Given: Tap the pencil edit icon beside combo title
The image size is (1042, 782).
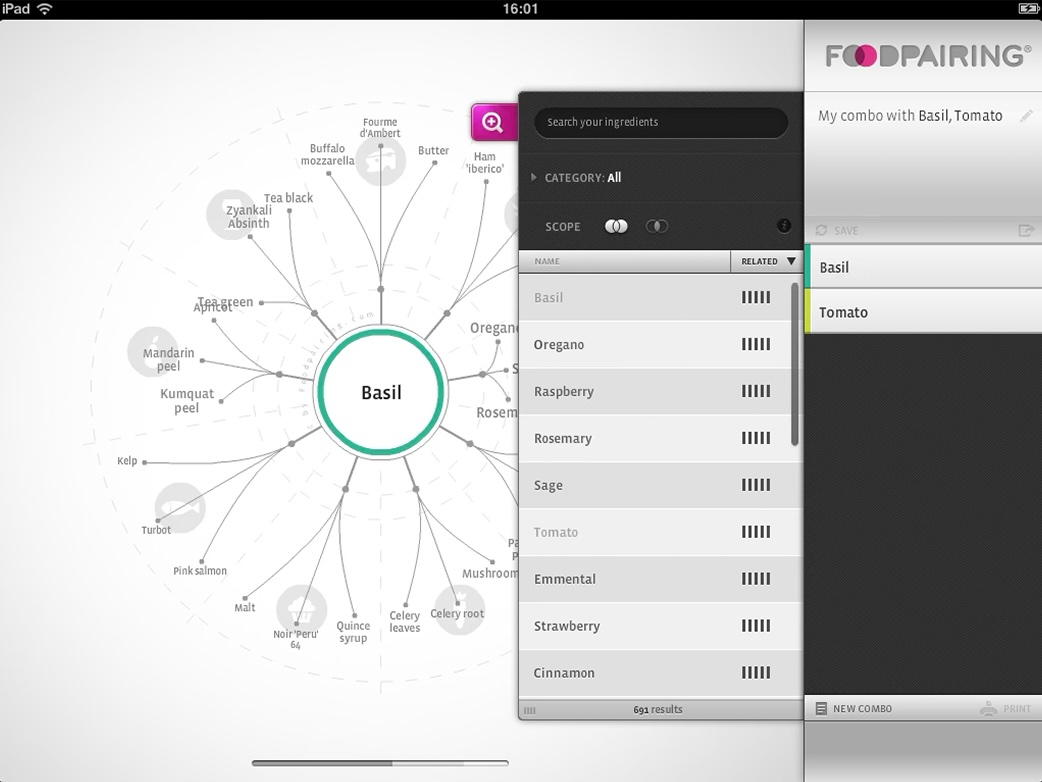Looking at the screenshot, I should 1026,116.
